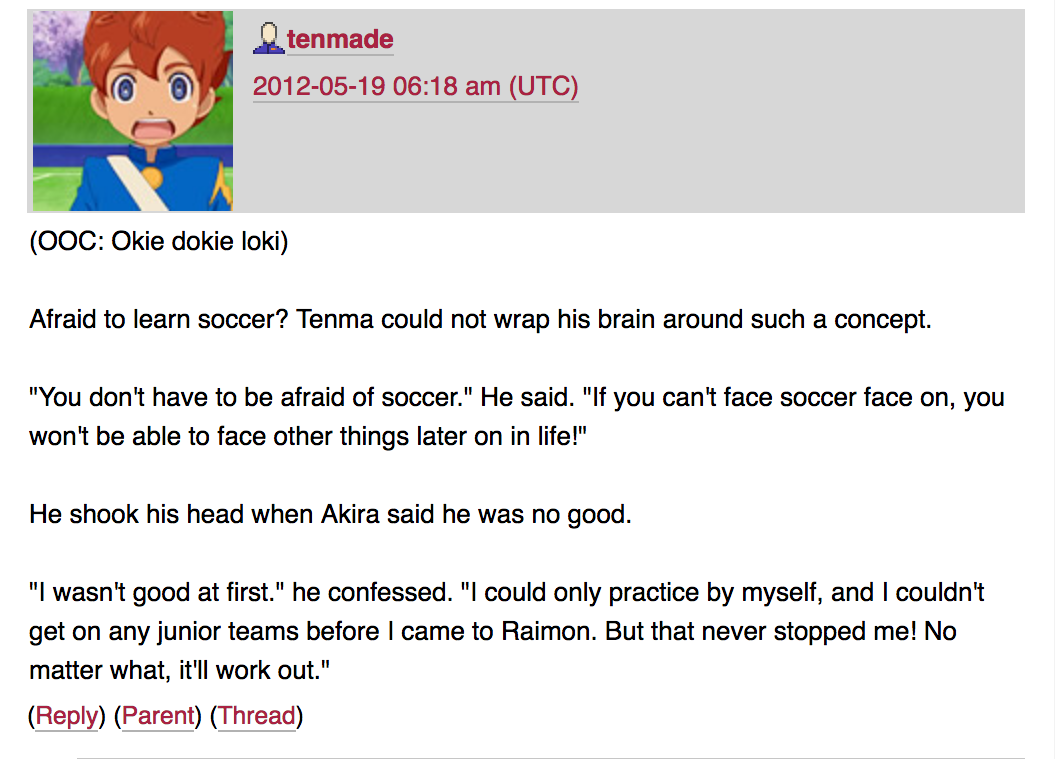
Task: Go to the Parent comment link
Action: pos(157,716)
